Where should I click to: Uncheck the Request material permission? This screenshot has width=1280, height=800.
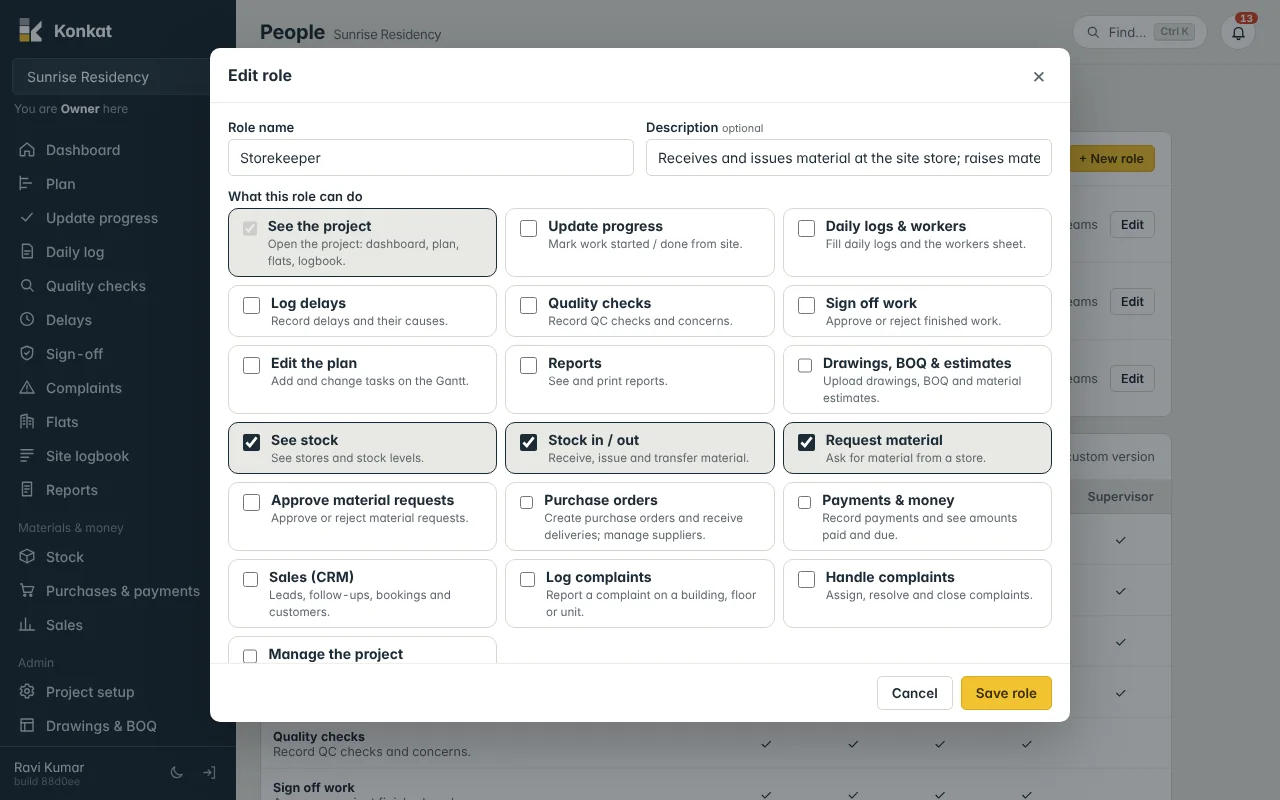click(806, 443)
